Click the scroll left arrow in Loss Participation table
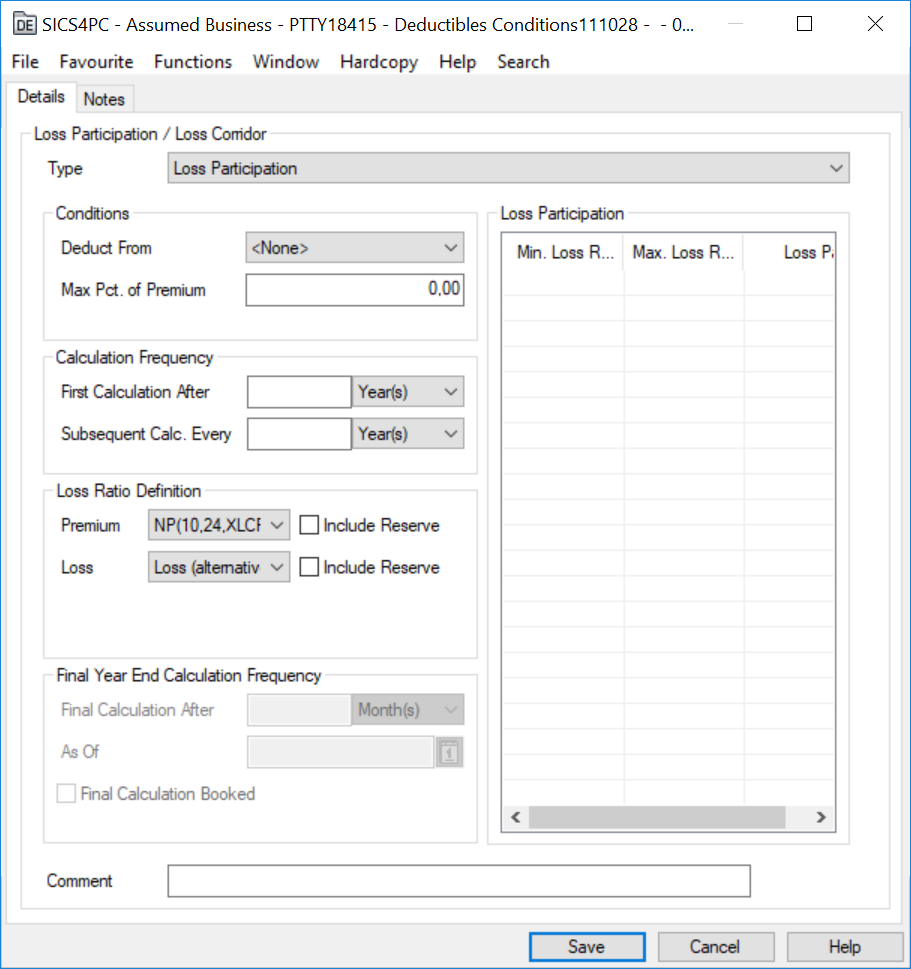The width and height of the screenshot is (911, 969). point(516,818)
